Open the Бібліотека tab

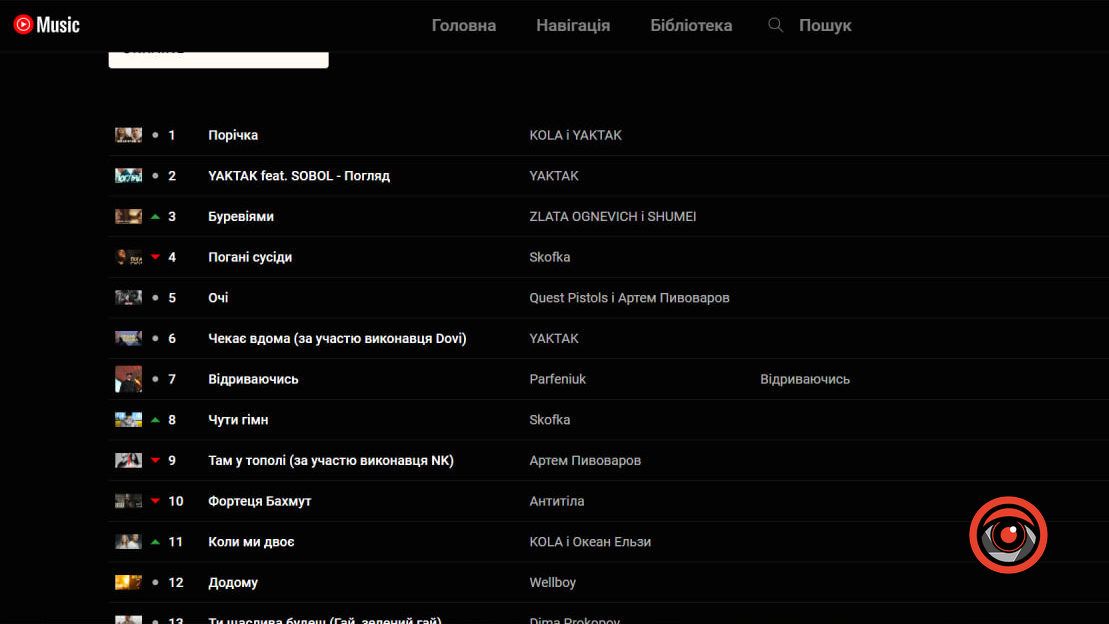(x=691, y=25)
